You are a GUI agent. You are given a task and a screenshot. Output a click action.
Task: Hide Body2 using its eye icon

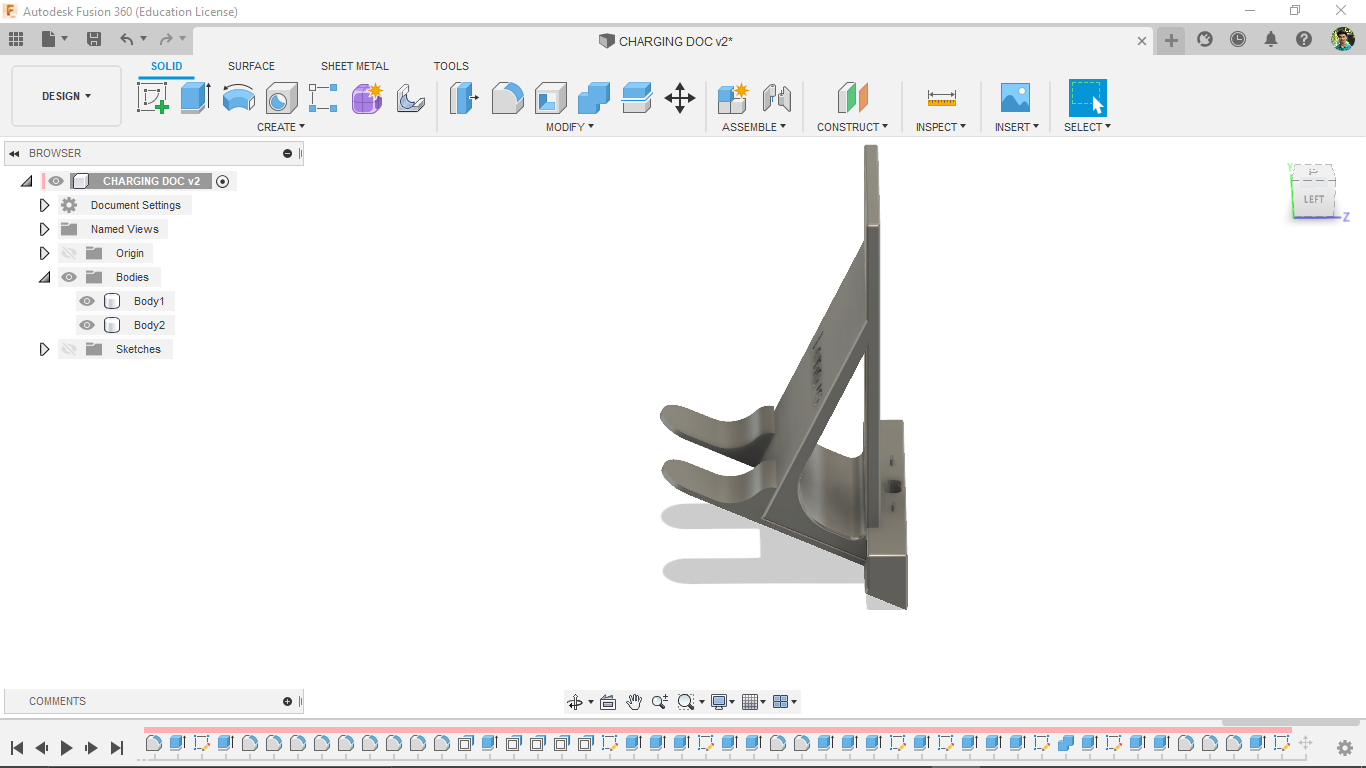point(87,325)
